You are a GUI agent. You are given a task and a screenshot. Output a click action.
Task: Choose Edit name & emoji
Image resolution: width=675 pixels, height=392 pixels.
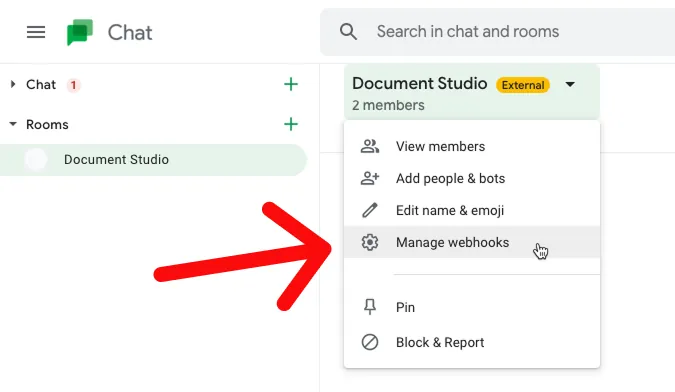[472, 210]
